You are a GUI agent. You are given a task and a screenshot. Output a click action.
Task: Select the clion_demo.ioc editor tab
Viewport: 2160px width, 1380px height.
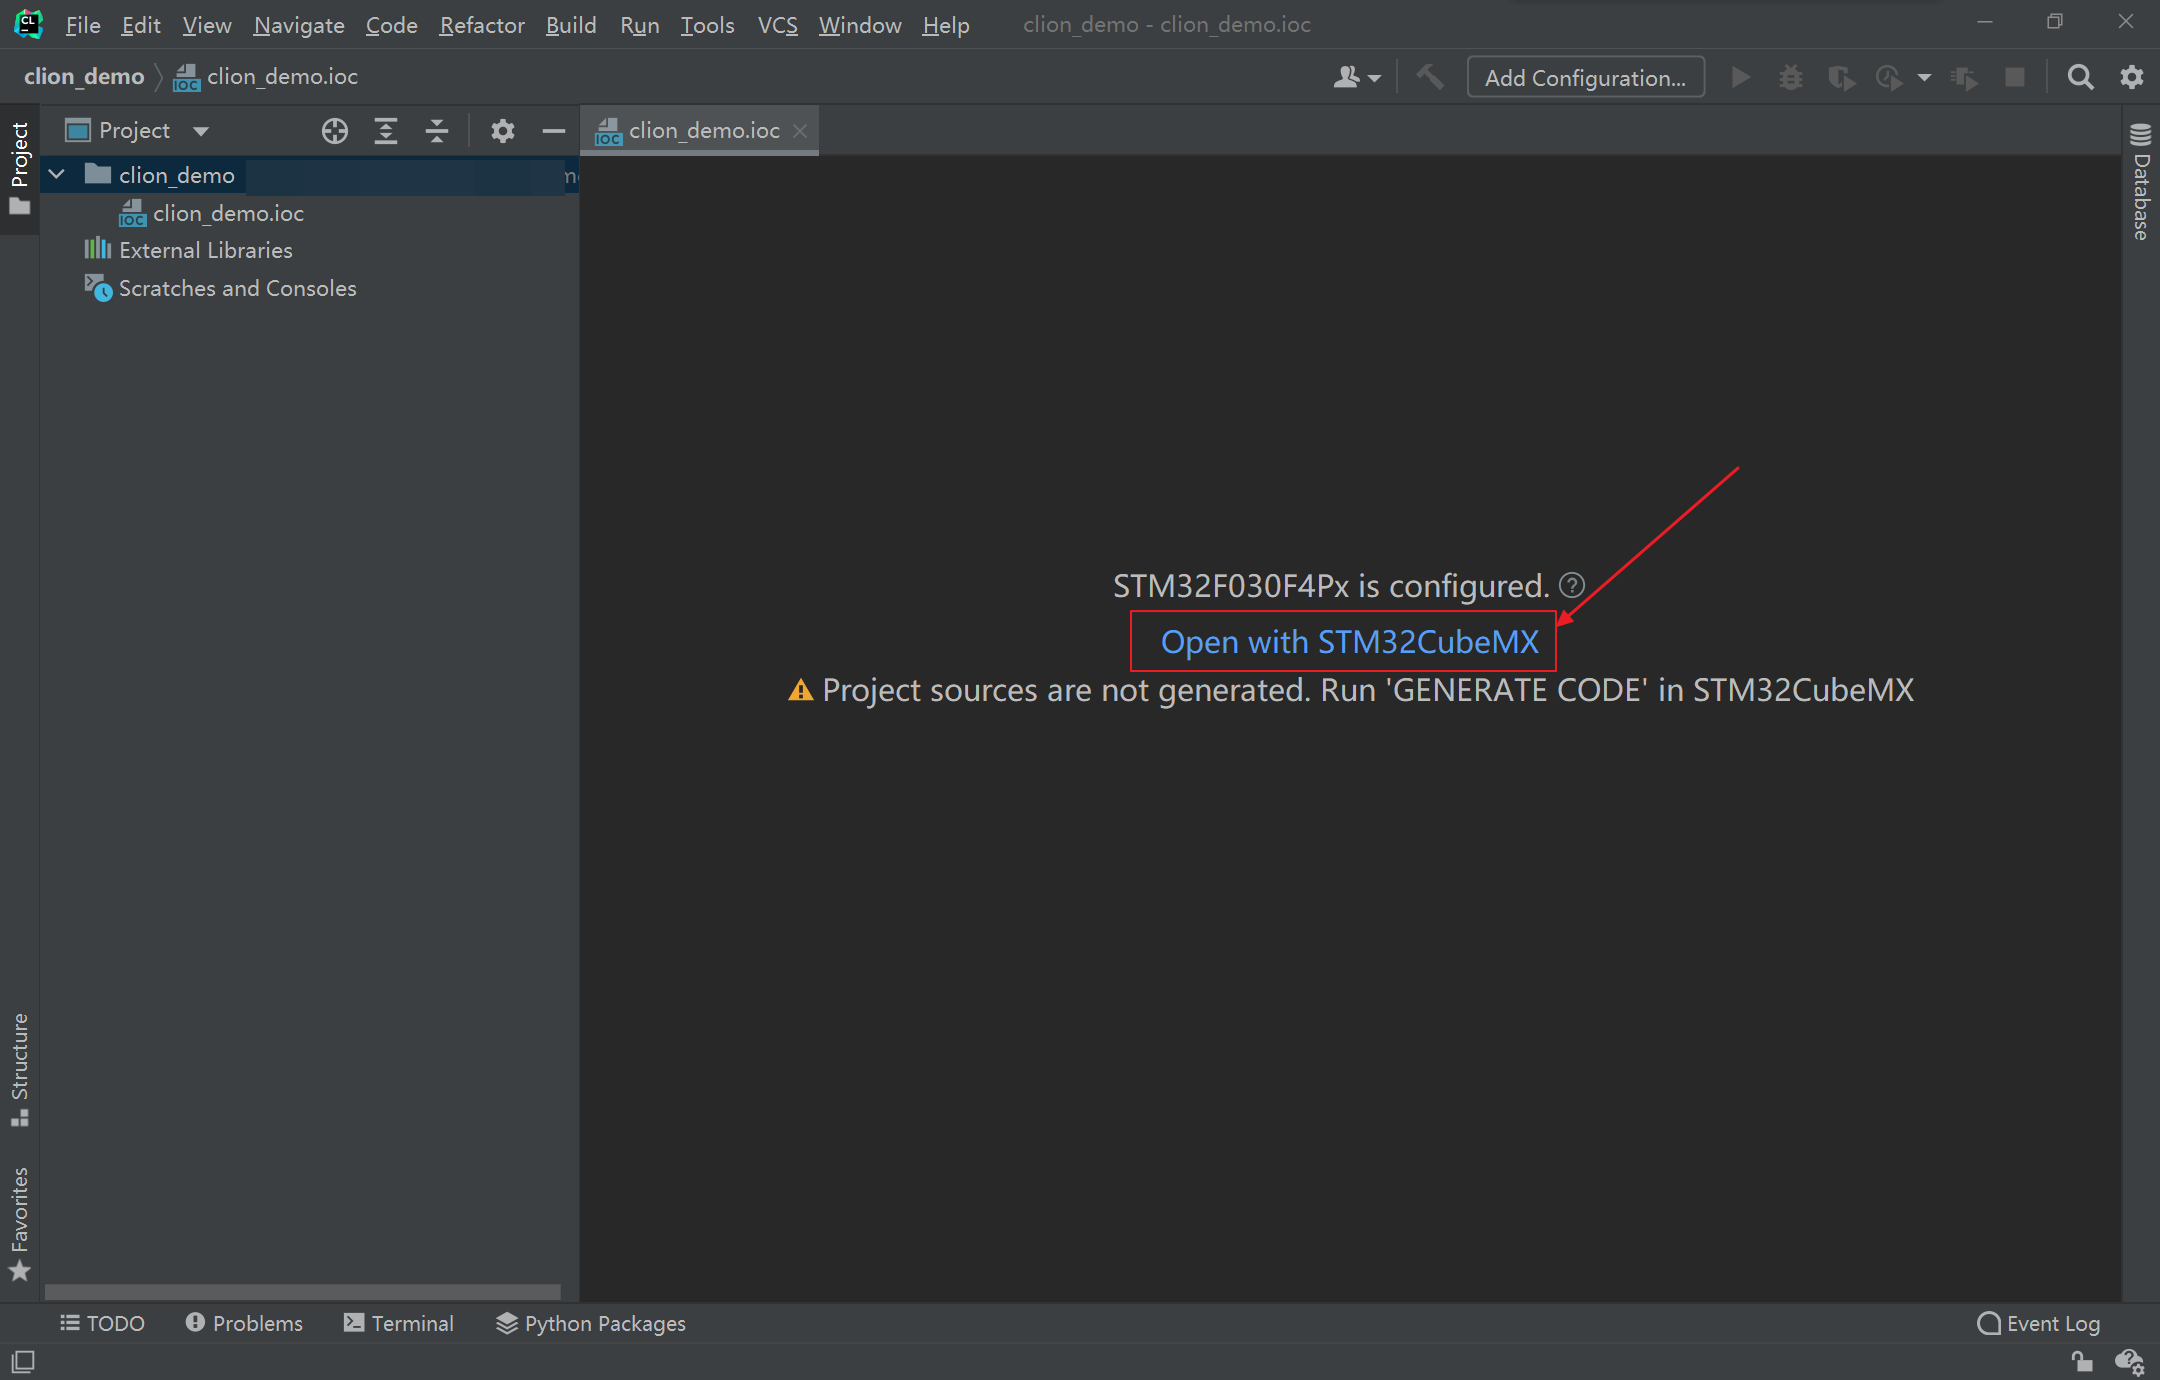tap(703, 131)
